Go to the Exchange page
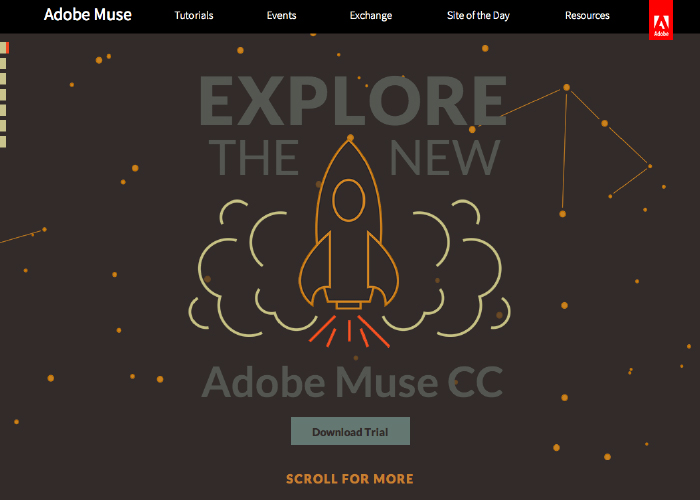This screenshot has width=700, height=500. point(371,15)
